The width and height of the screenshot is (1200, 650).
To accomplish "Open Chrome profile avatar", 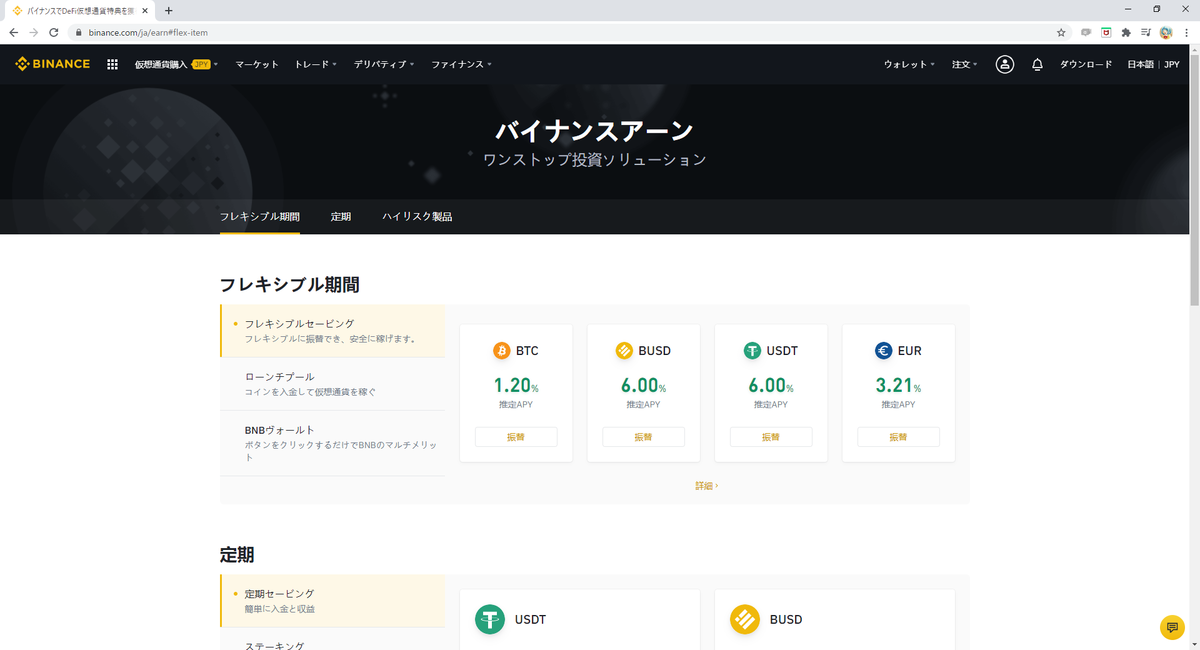I will tap(1166, 32).
